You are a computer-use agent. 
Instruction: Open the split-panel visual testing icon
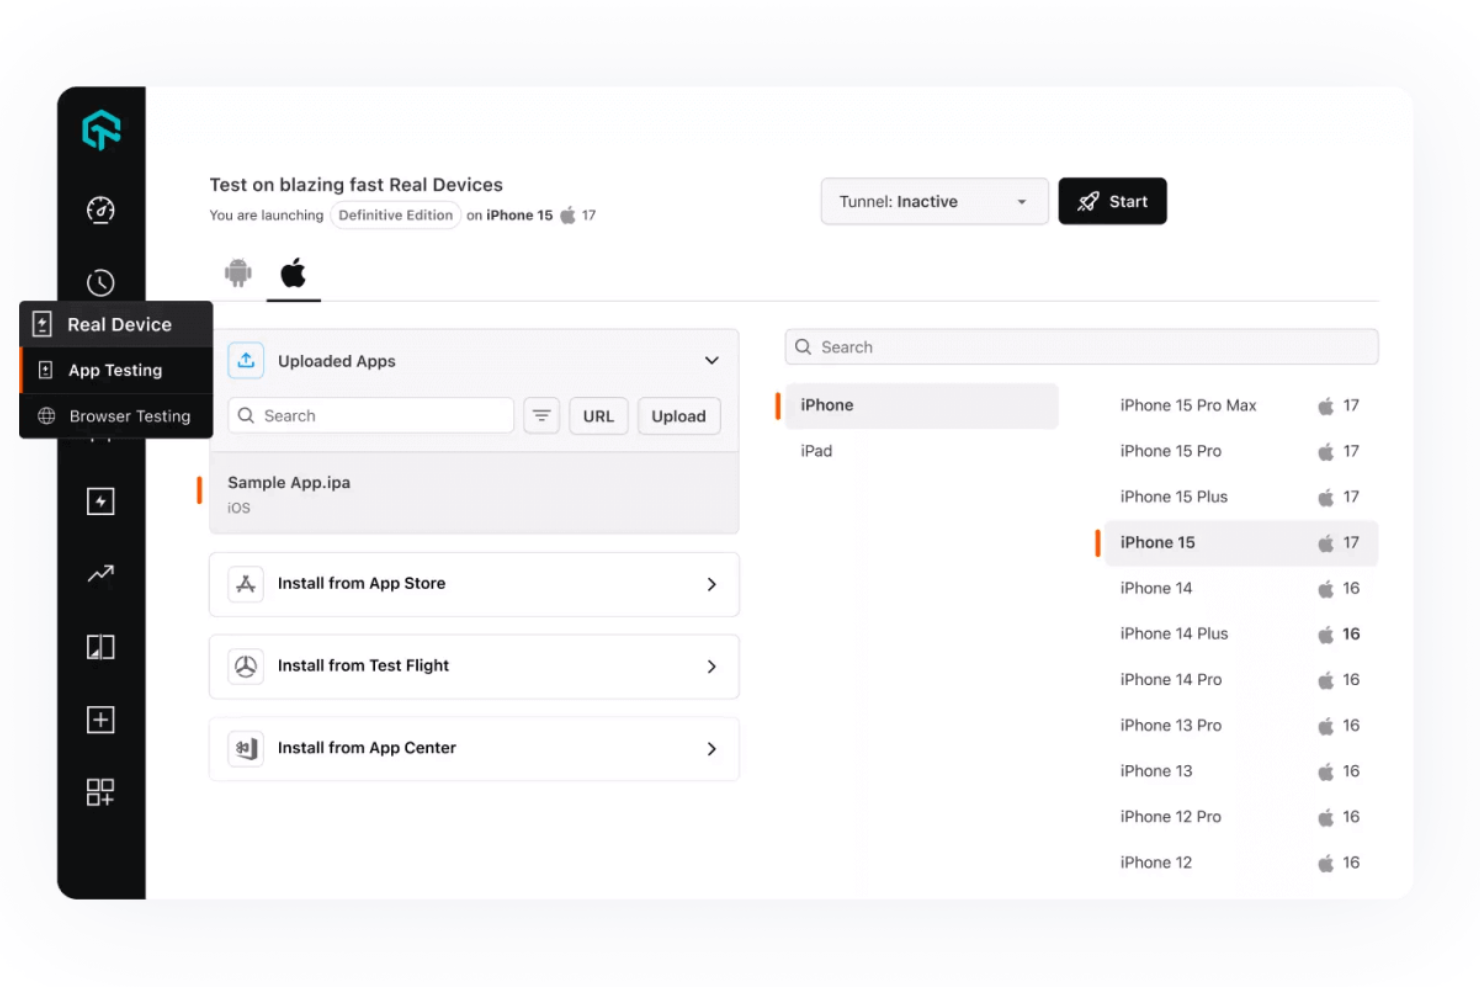[x=101, y=647]
